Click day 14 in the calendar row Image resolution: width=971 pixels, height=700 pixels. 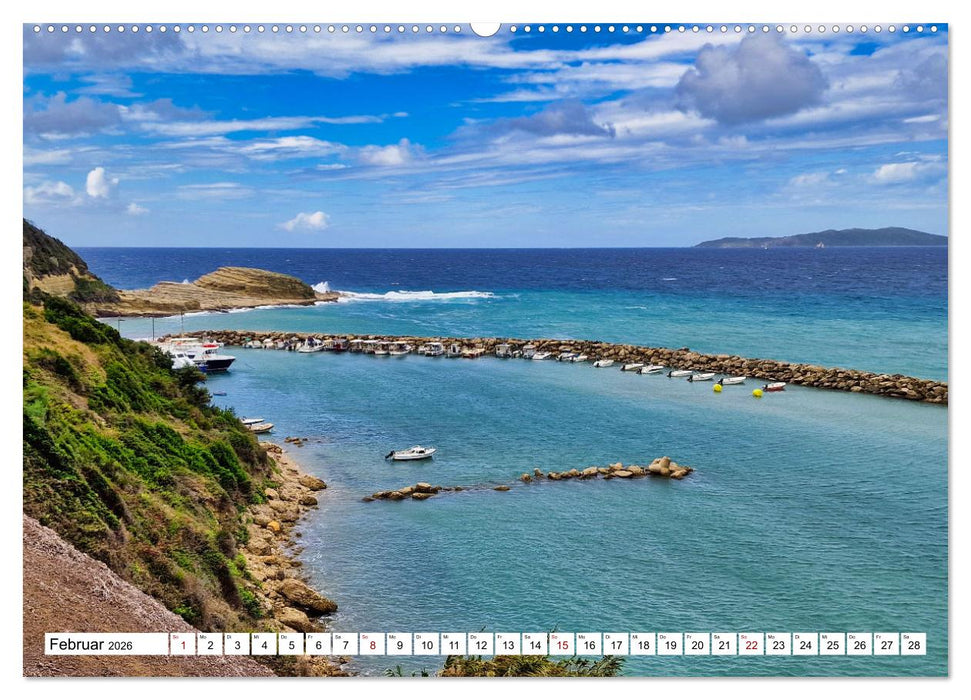(x=534, y=644)
